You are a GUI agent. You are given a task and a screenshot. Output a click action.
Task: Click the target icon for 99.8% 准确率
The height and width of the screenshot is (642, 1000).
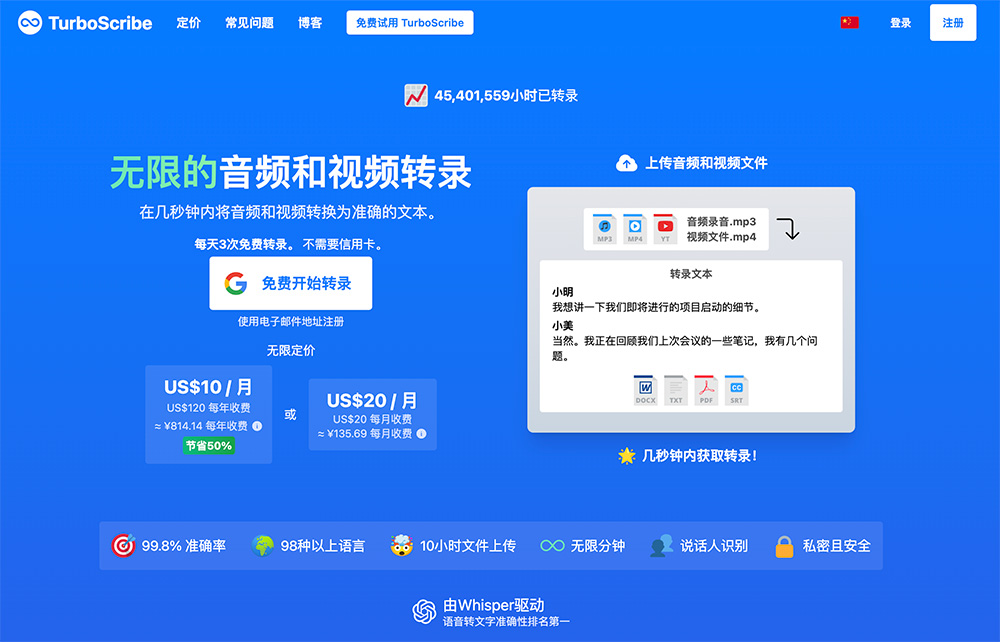click(x=123, y=546)
